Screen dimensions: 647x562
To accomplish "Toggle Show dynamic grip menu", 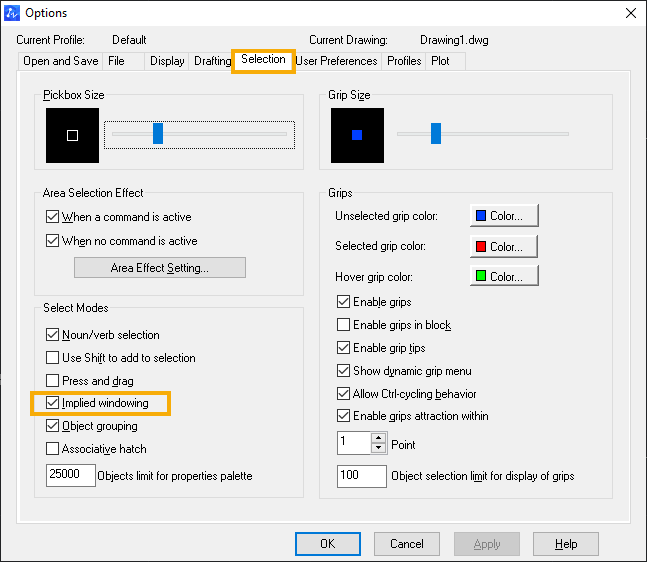I will coord(343,371).
